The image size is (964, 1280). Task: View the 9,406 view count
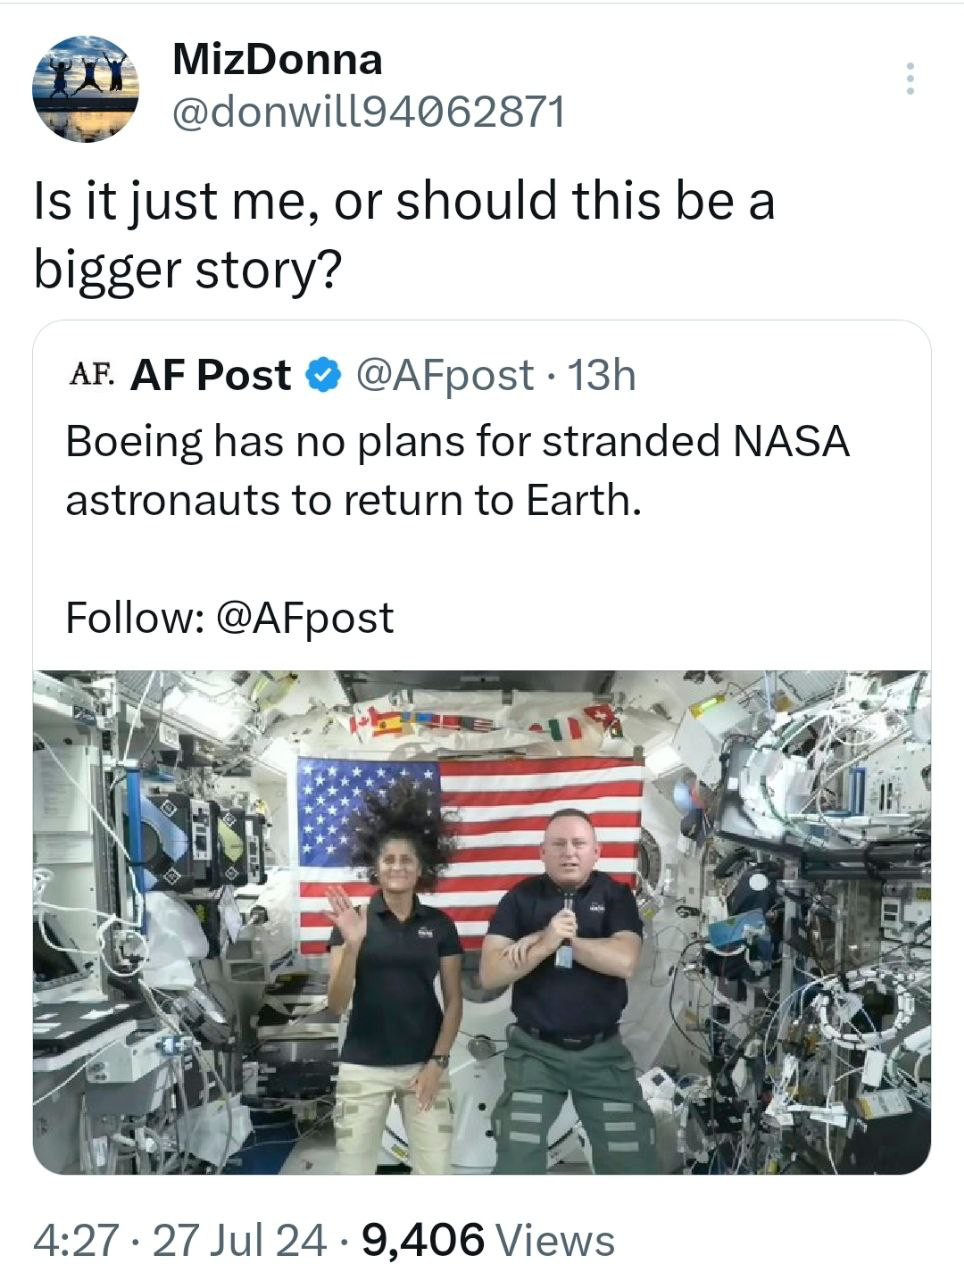click(422, 1240)
